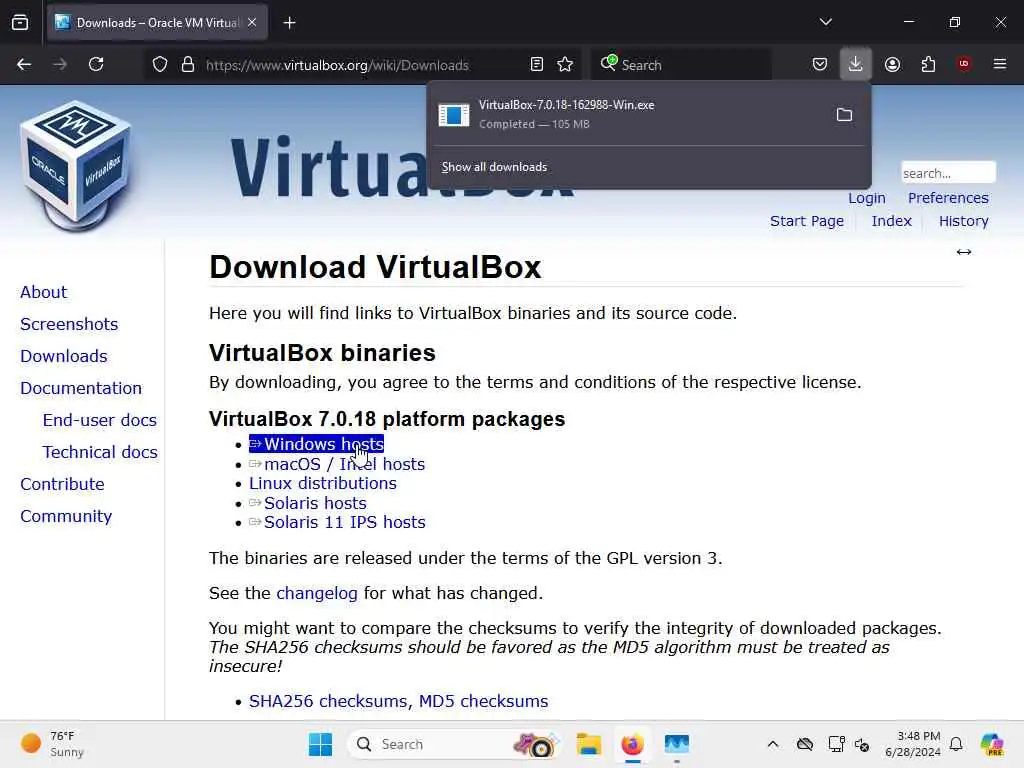This screenshot has height=768, width=1024.
Task: Open Technical docs
Action: (x=100, y=452)
